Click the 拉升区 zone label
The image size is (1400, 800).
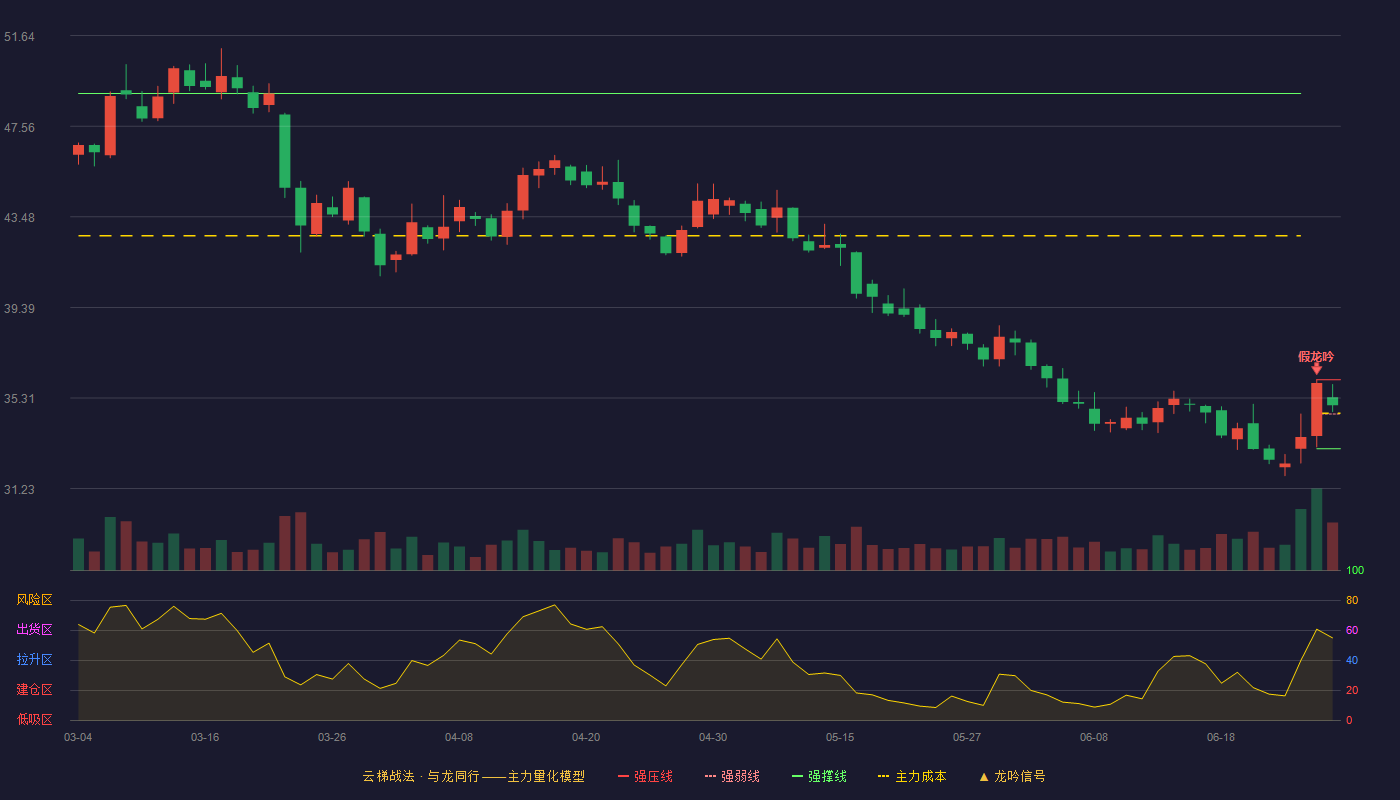(x=34, y=660)
